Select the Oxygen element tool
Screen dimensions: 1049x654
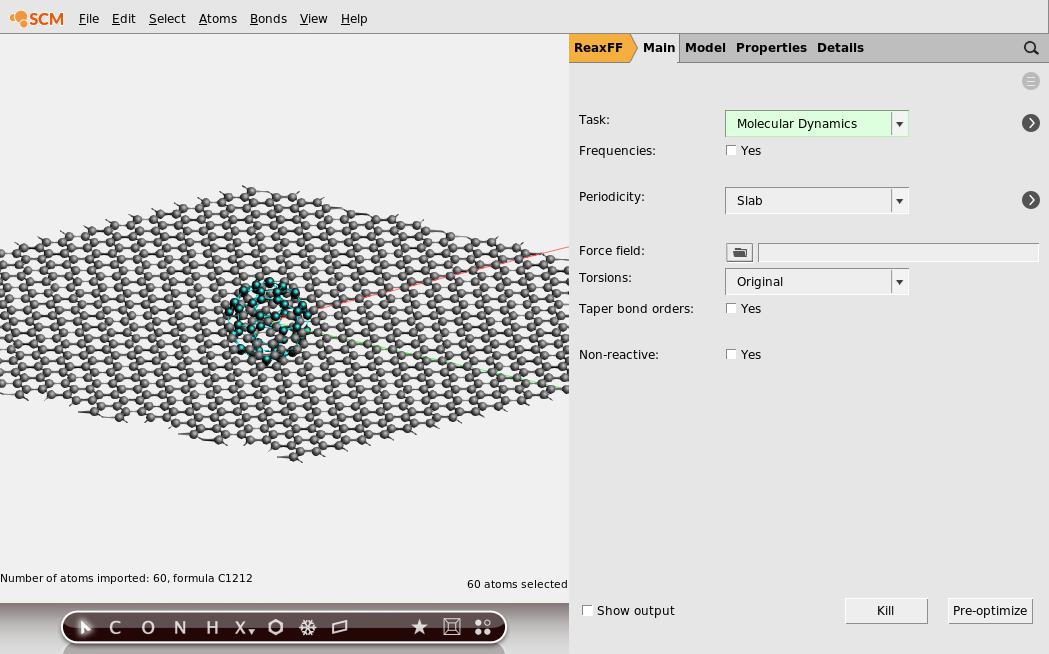(147, 627)
